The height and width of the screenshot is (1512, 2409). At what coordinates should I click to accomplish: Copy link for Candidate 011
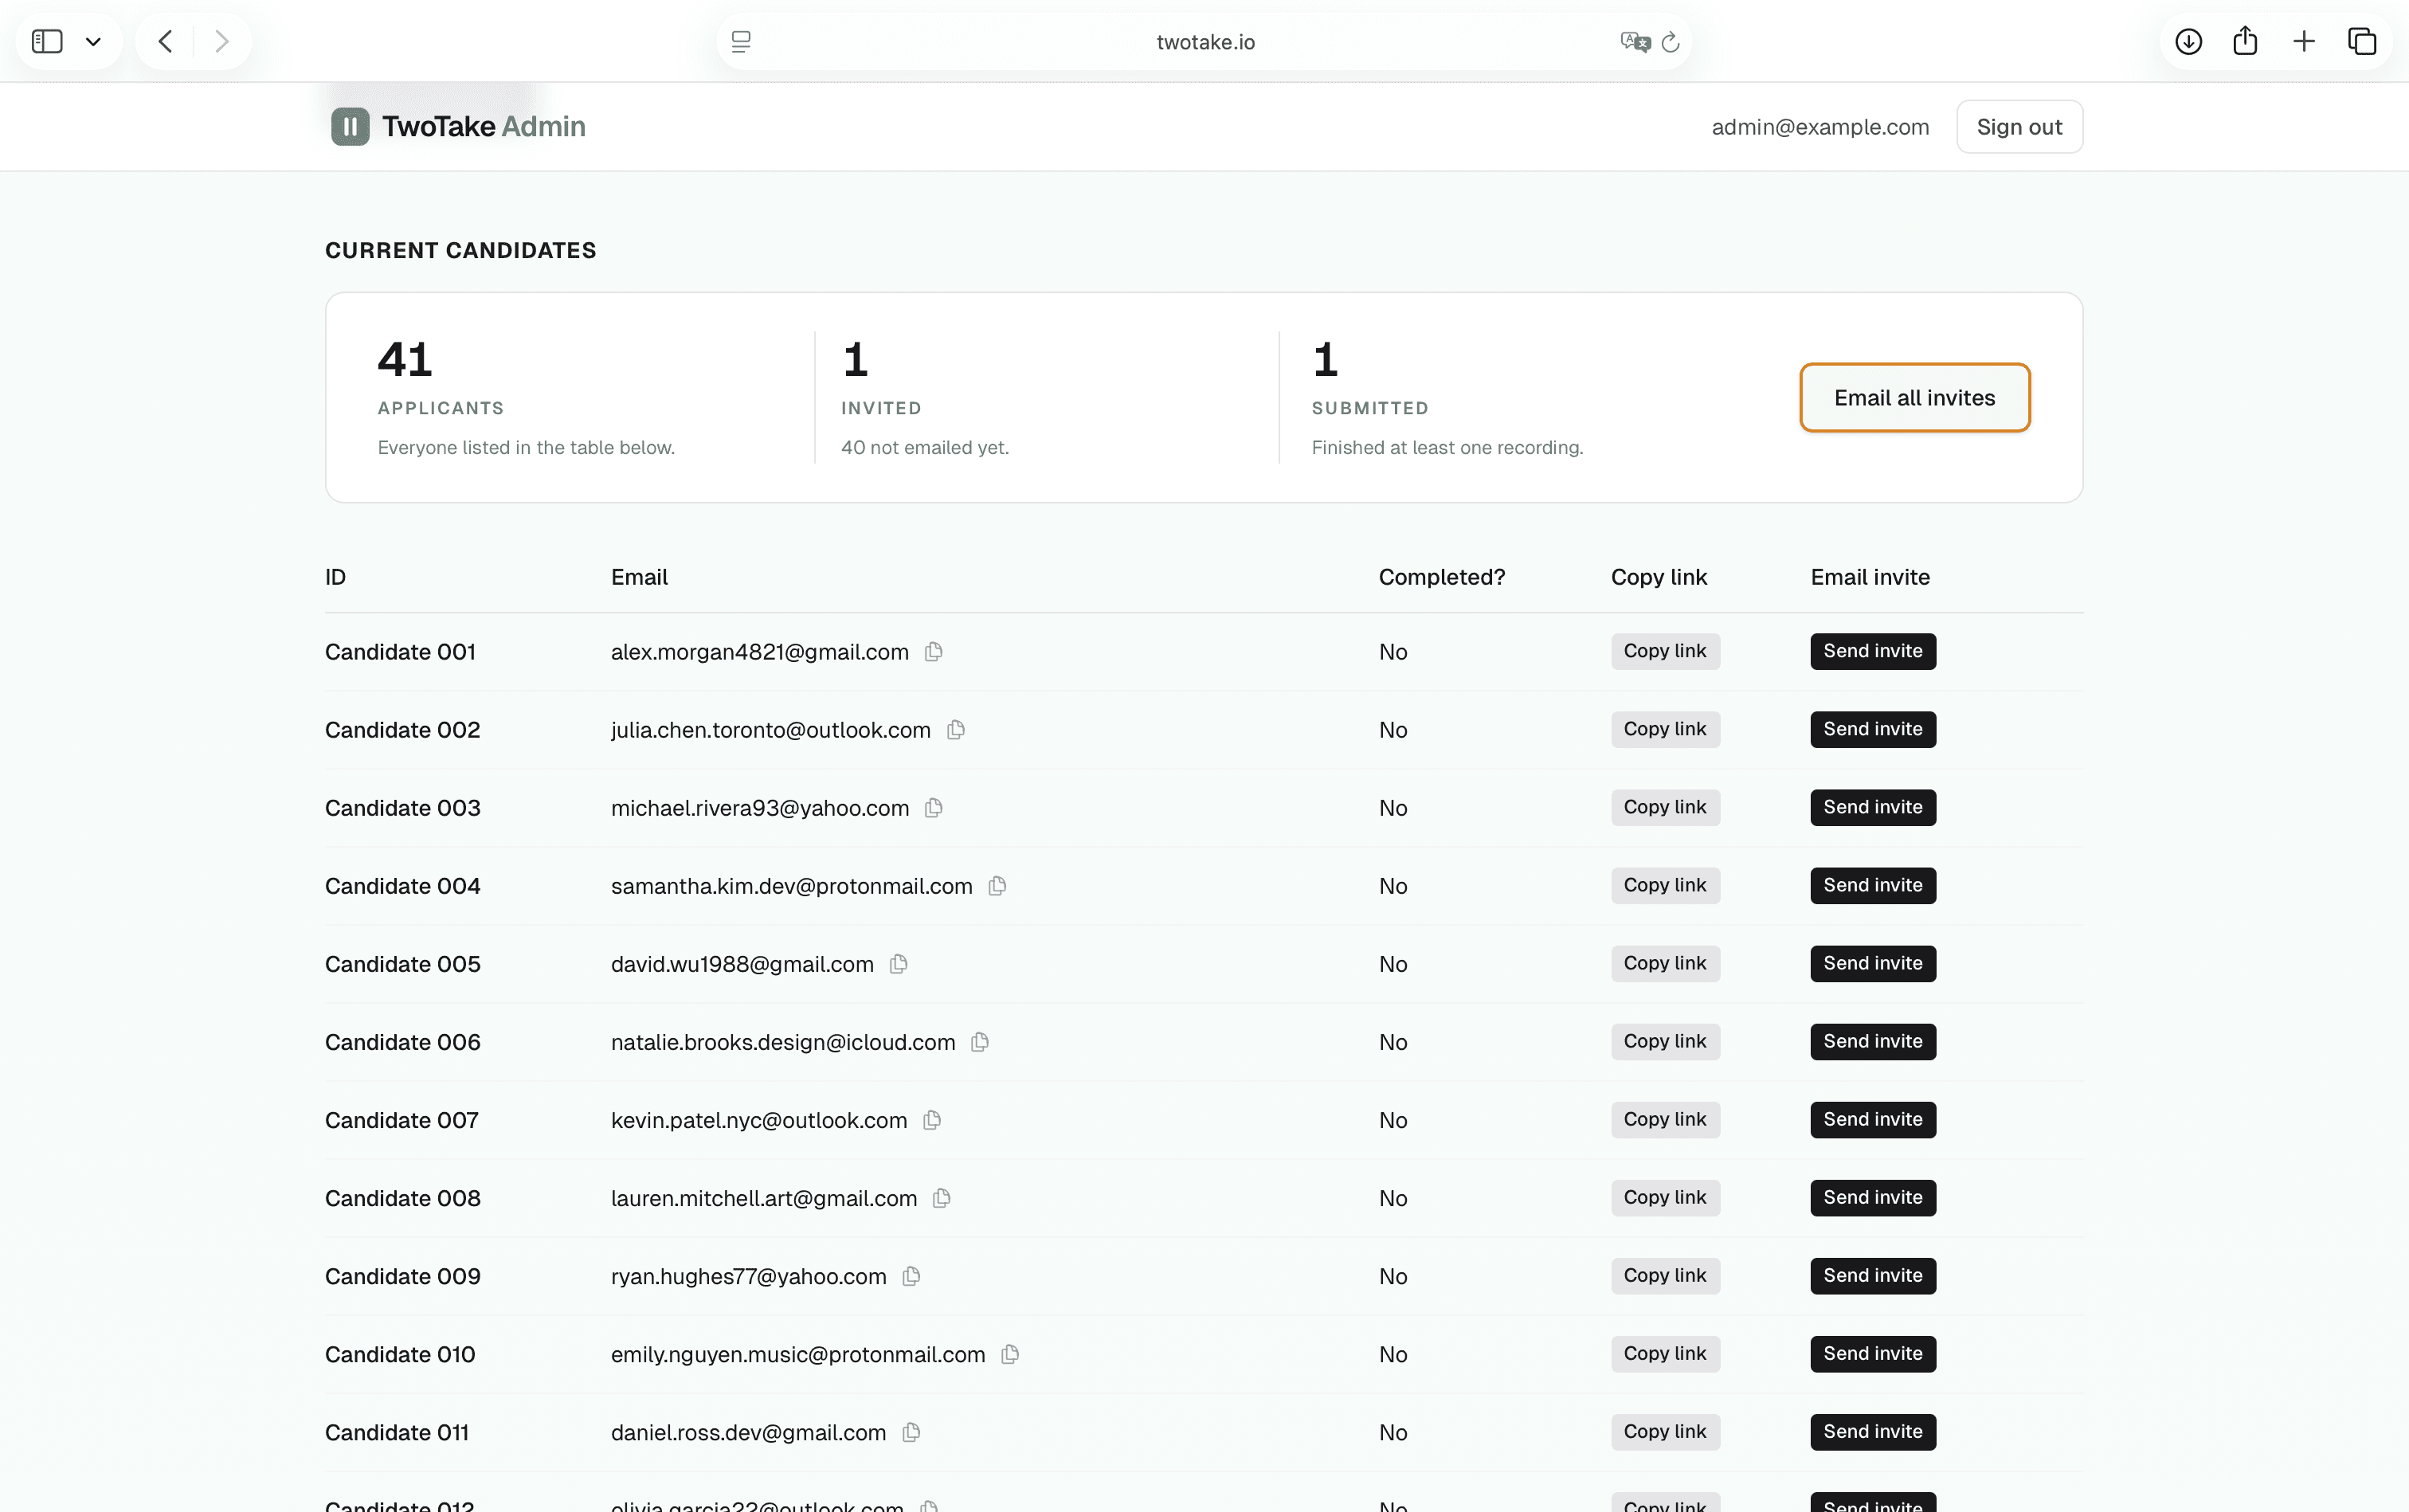coord(1665,1431)
